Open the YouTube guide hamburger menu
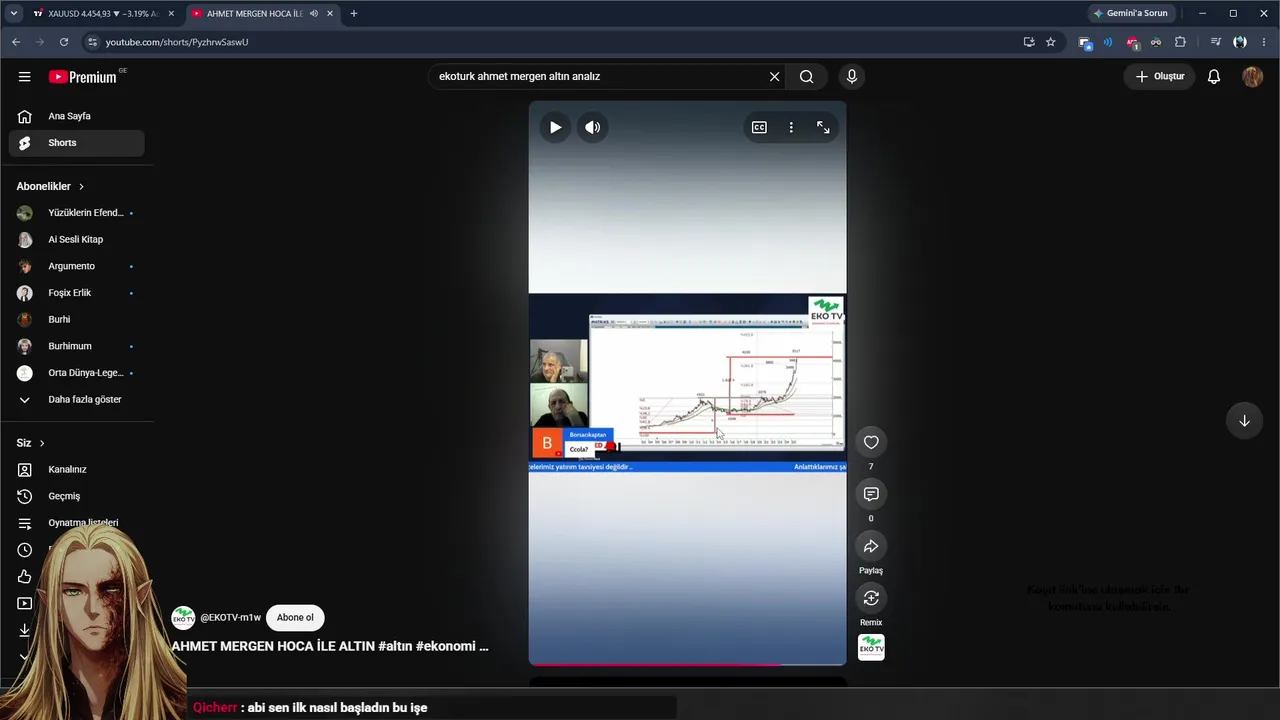 24,76
